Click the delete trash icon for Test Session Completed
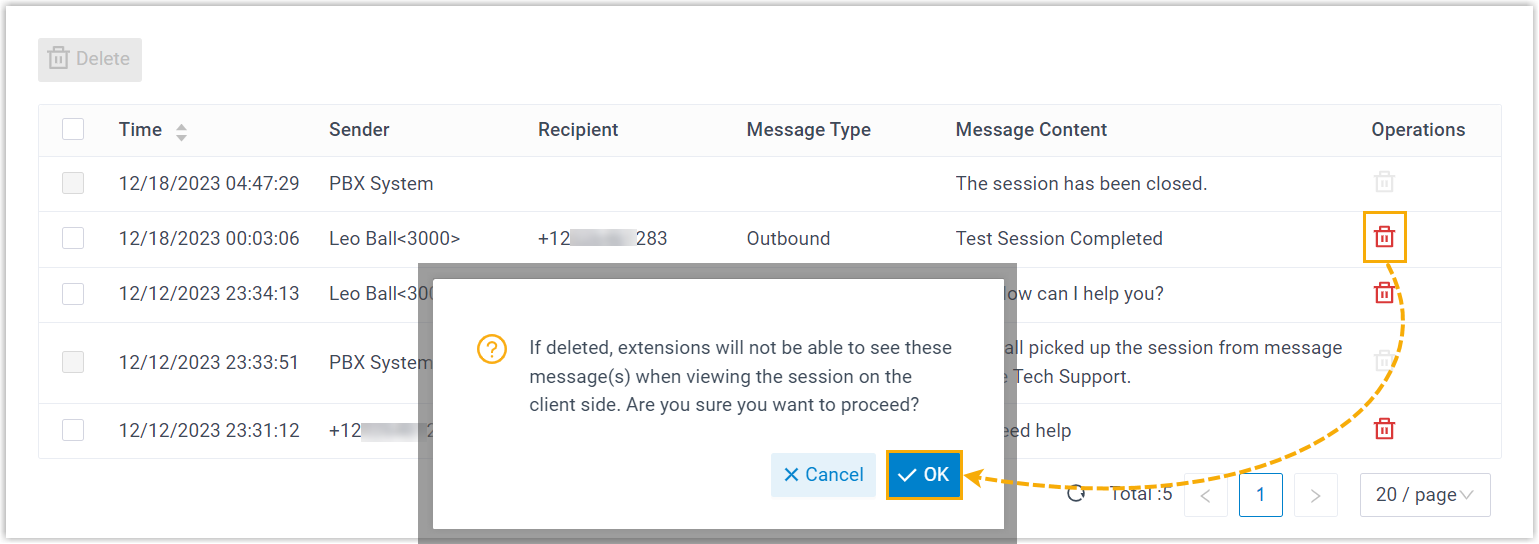The height and width of the screenshot is (544, 1539). 1384,237
